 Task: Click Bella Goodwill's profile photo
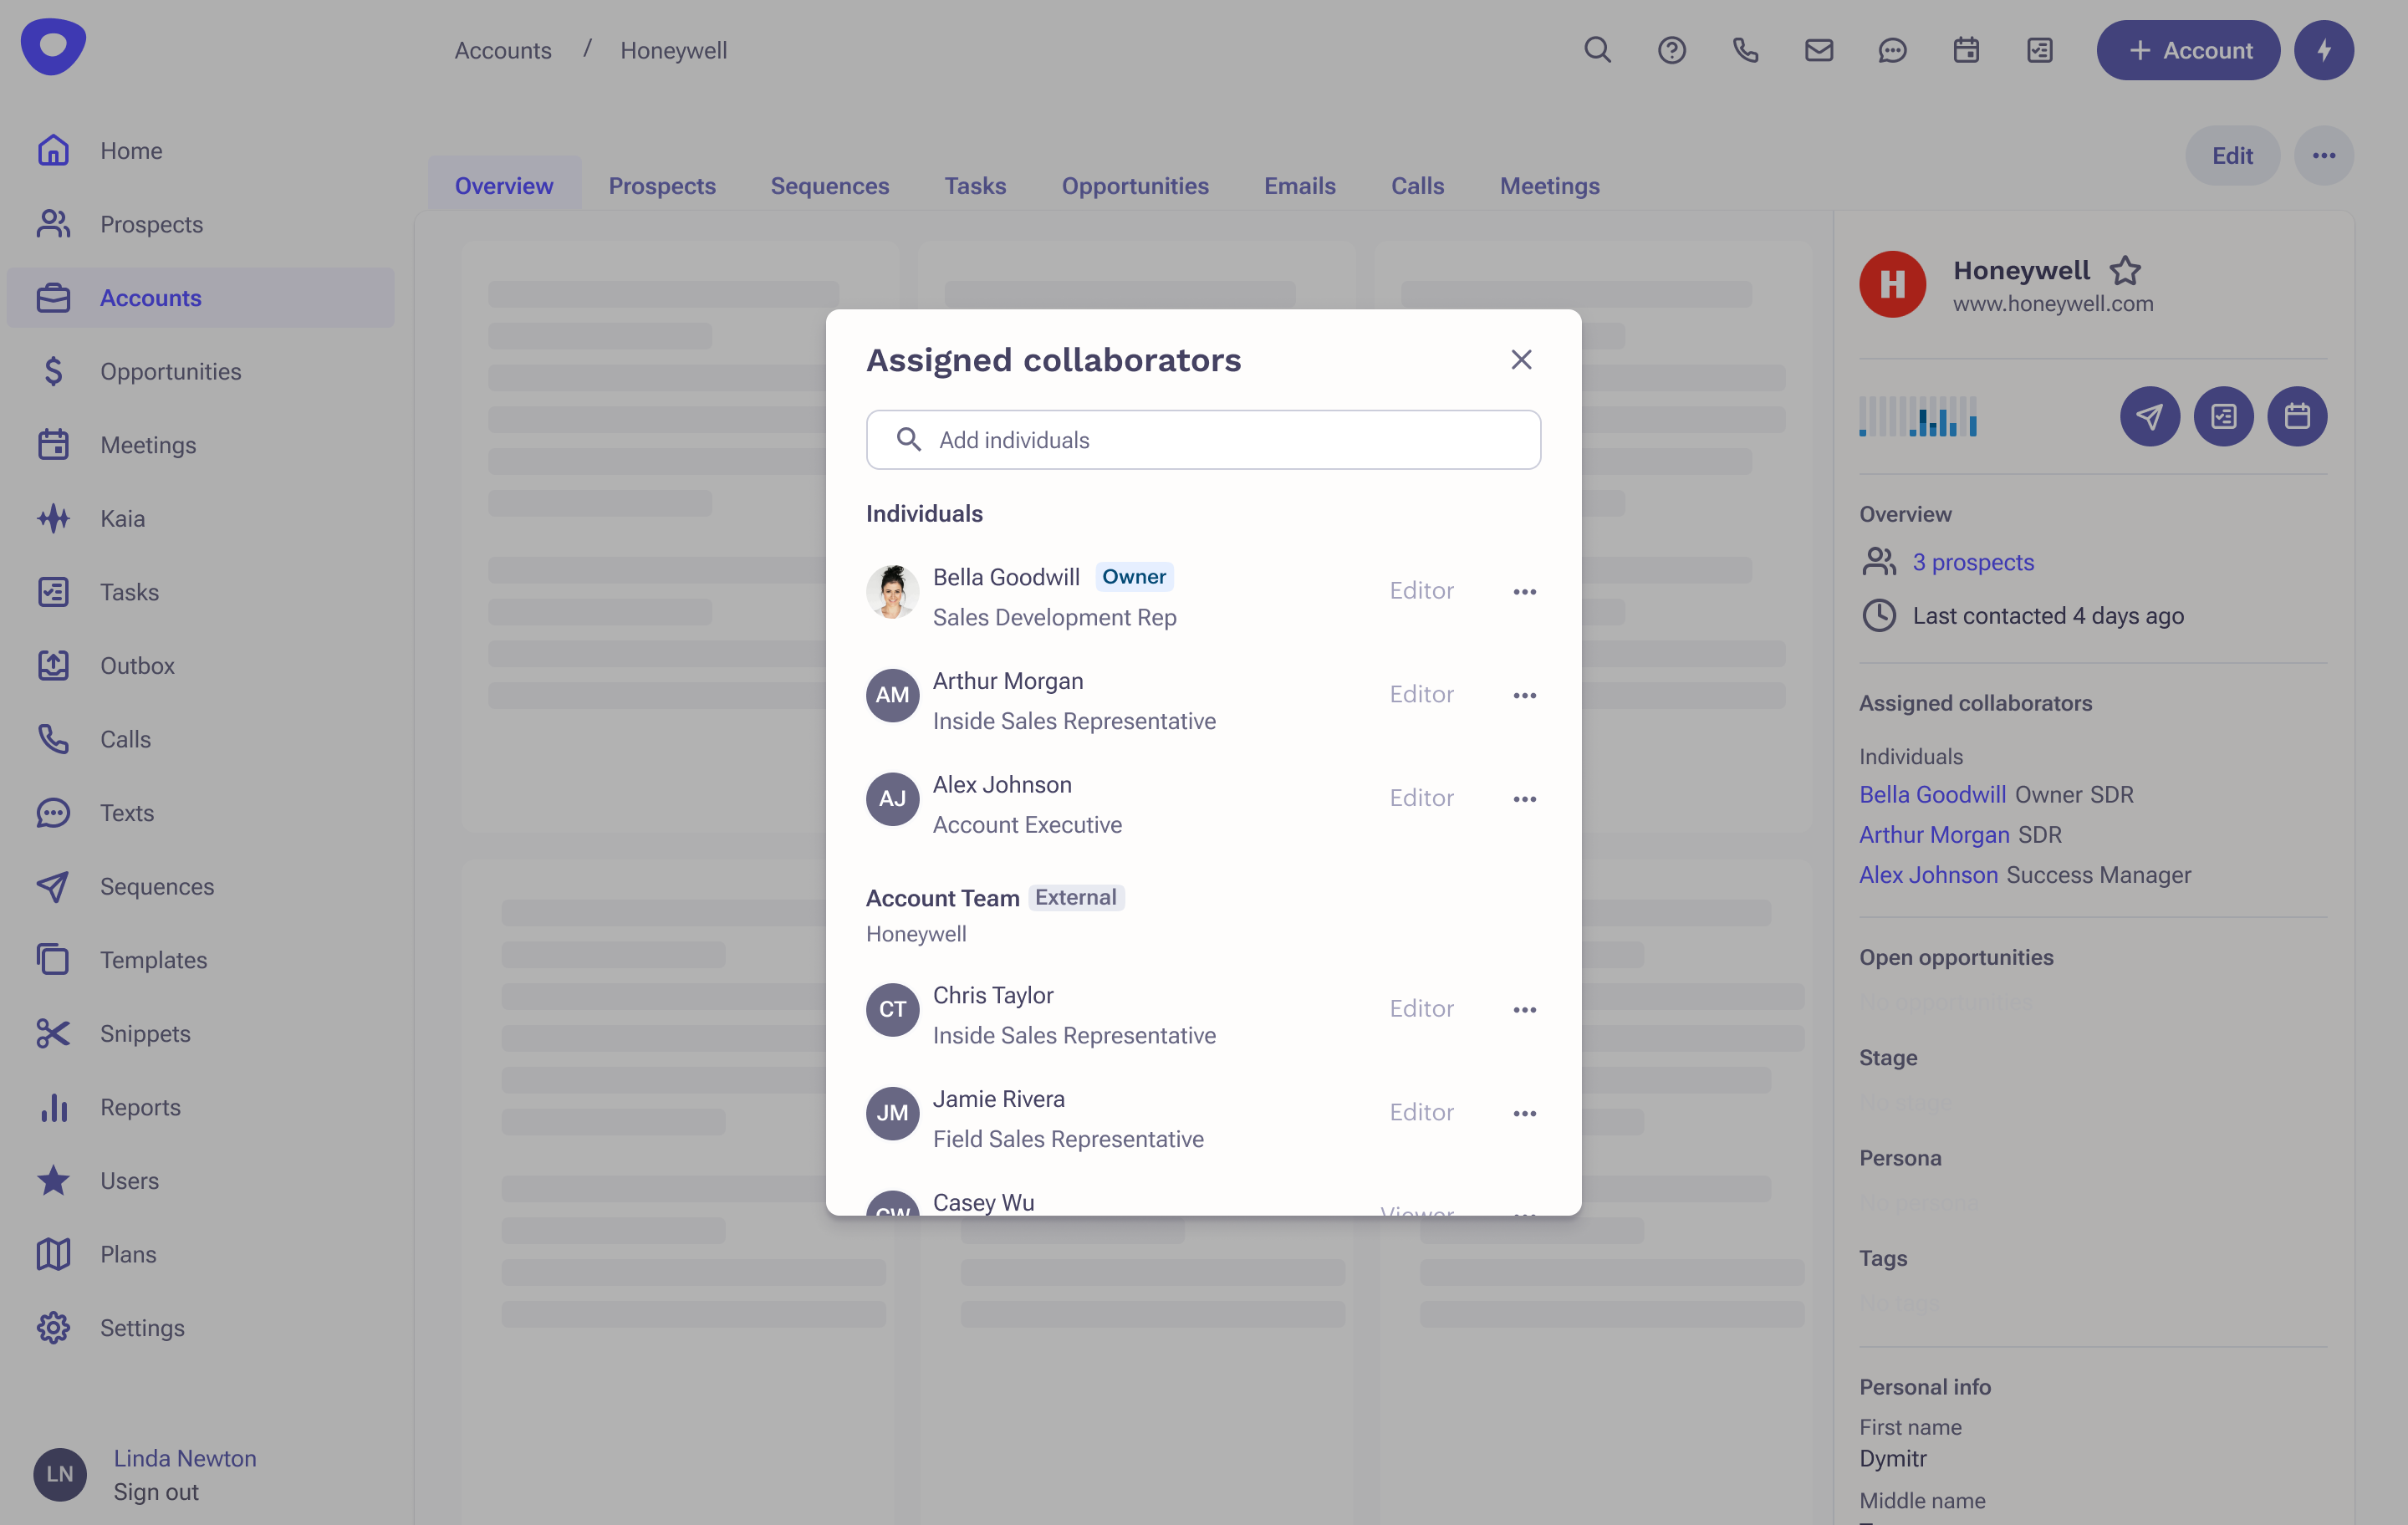[x=892, y=592]
